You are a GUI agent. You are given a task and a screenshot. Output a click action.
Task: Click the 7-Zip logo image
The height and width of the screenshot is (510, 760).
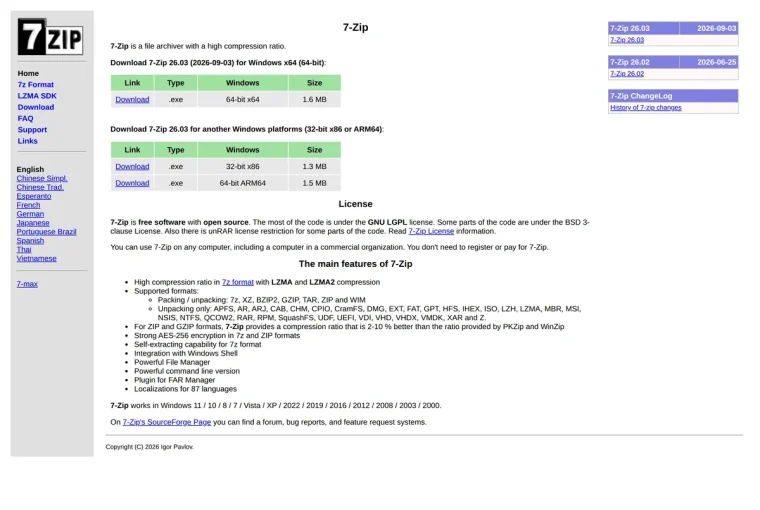click(x=50, y=37)
